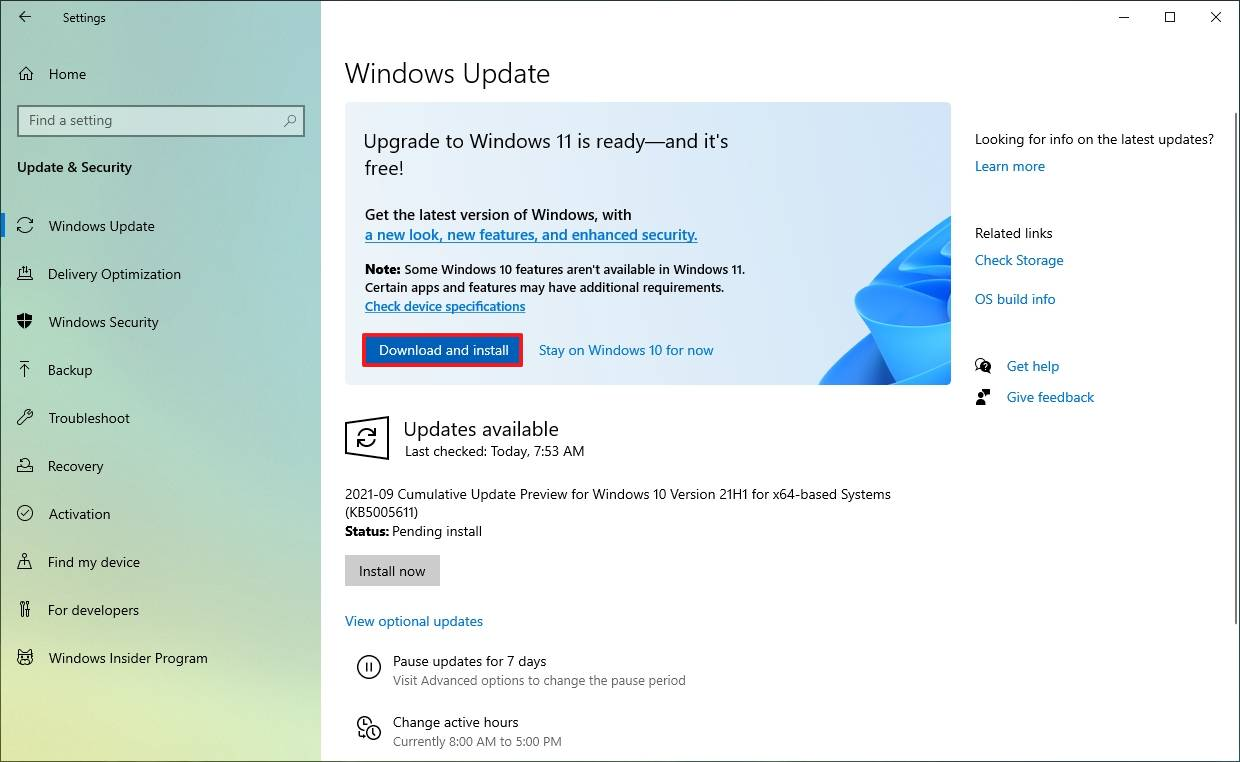Click the Give feedback person icon

[984, 397]
